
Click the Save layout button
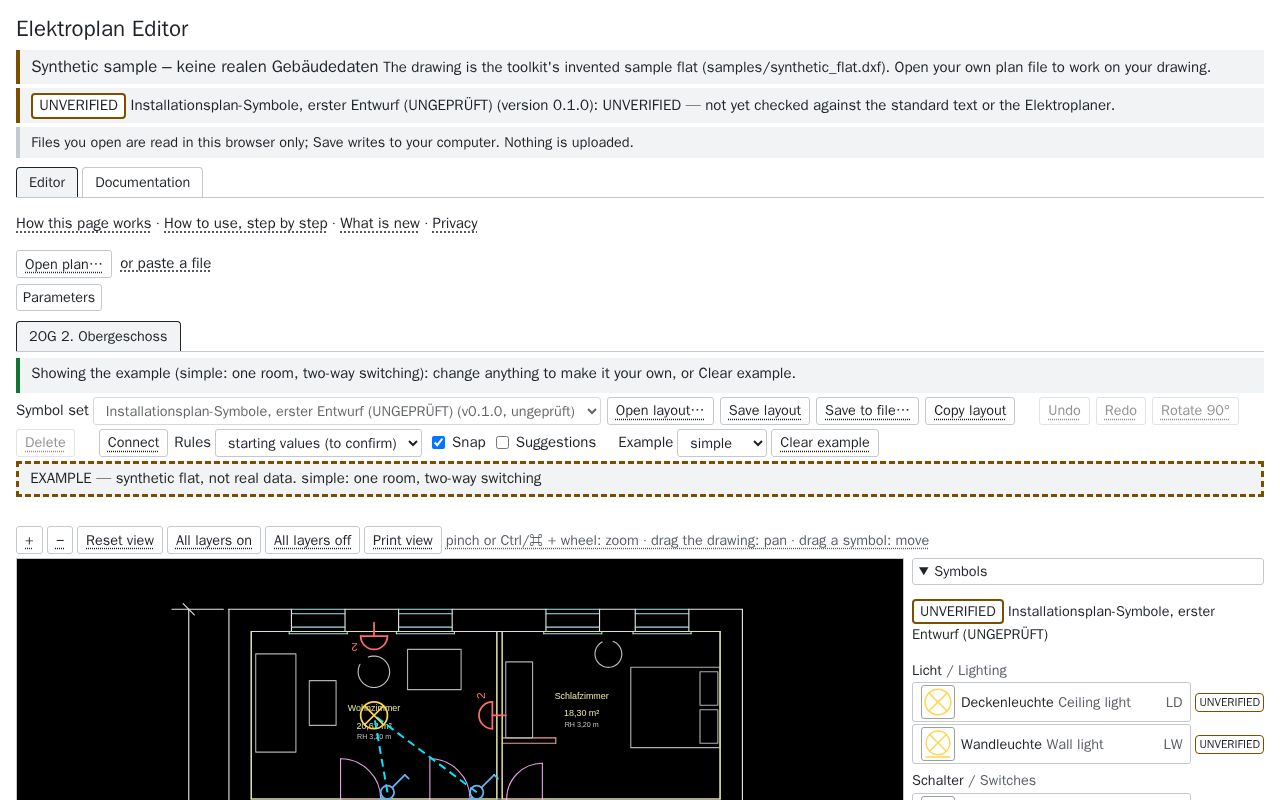tap(765, 411)
